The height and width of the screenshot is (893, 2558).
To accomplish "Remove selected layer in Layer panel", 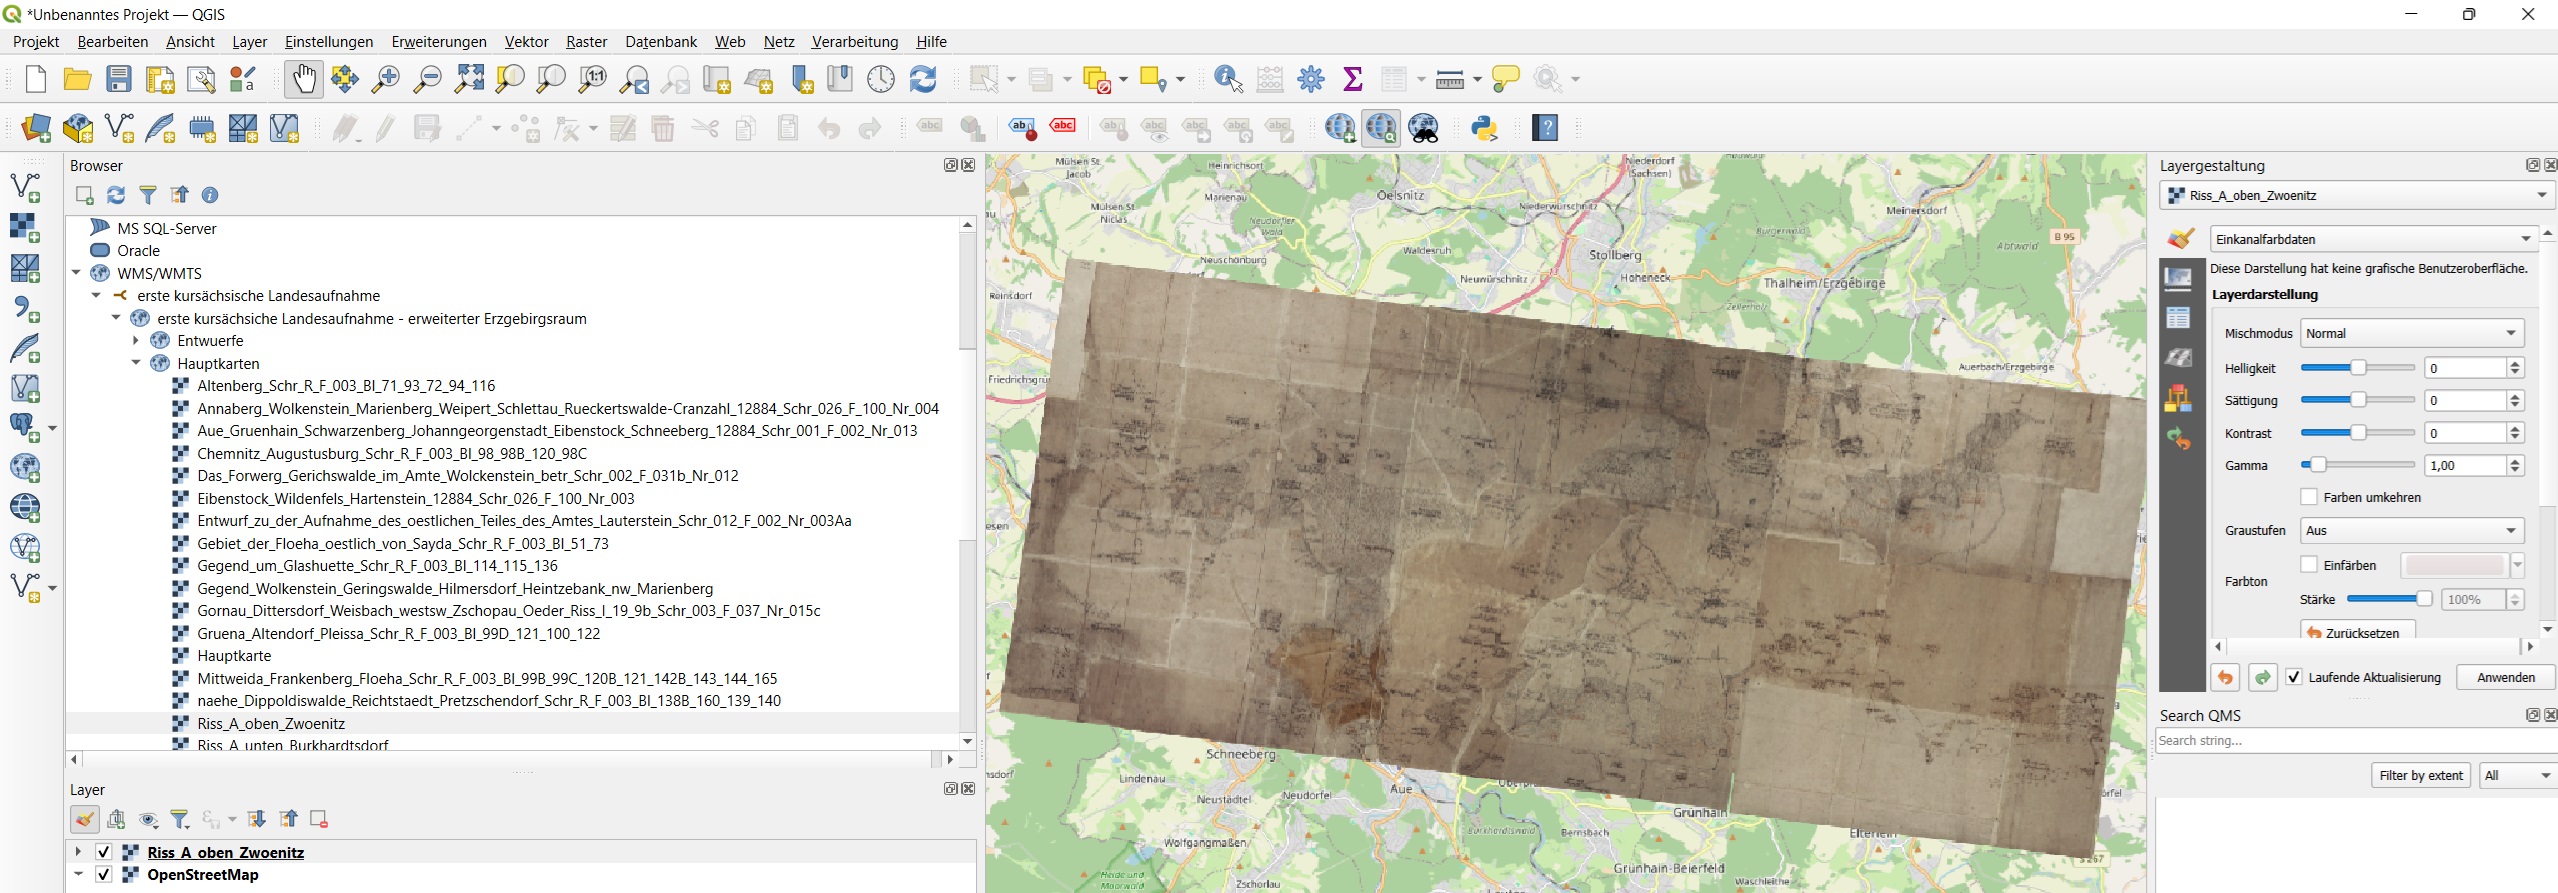I will (x=319, y=819).
